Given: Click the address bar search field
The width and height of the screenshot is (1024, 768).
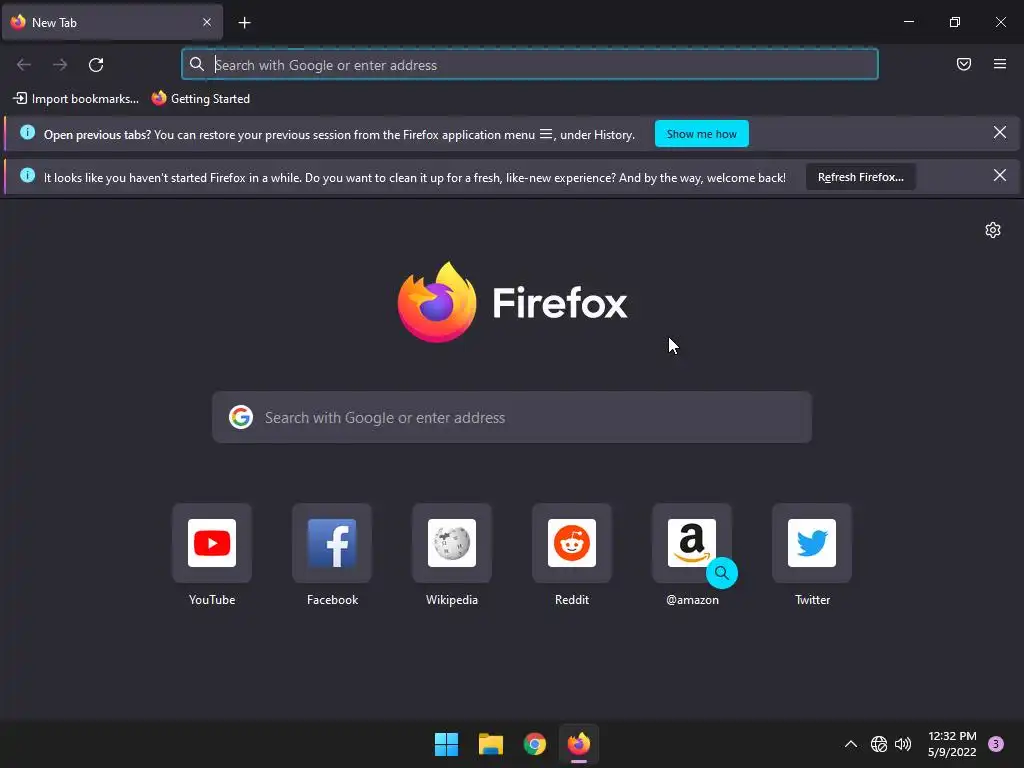Looking at the screenshot, I should tap(530, 65).
